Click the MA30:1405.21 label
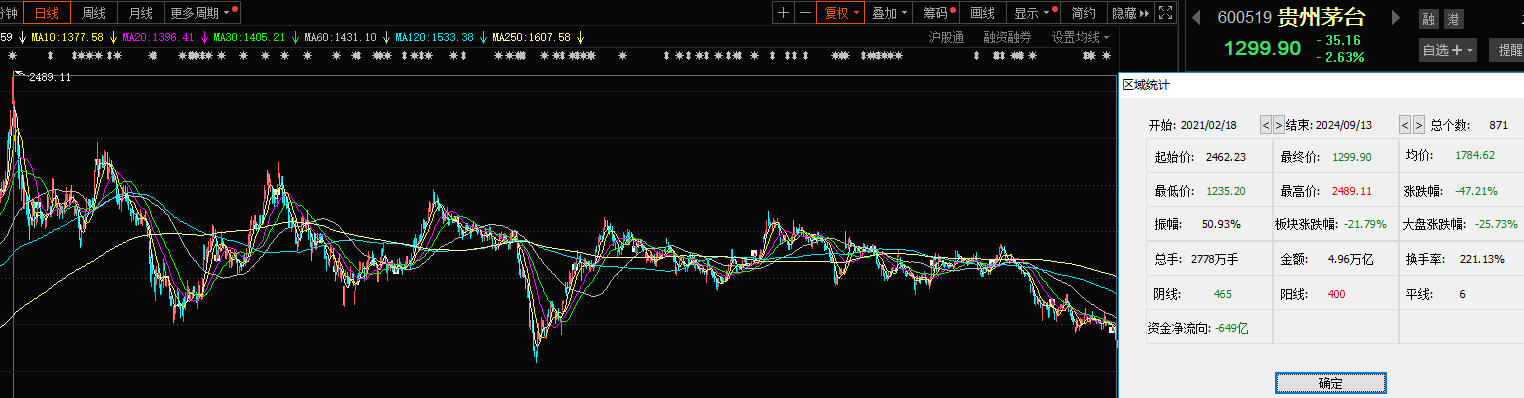The image size is (1524, 398). click(x=249, y=37)
